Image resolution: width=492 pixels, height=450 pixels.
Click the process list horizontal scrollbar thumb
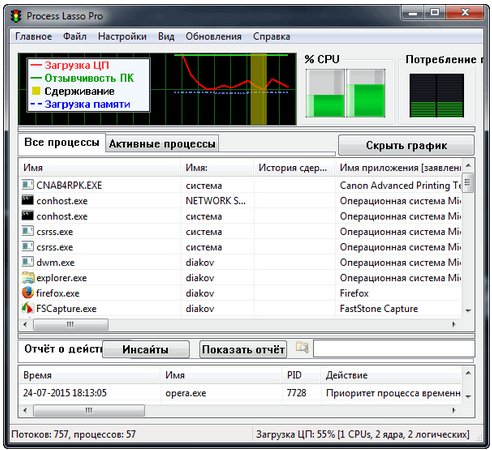[x=71, y=324]
